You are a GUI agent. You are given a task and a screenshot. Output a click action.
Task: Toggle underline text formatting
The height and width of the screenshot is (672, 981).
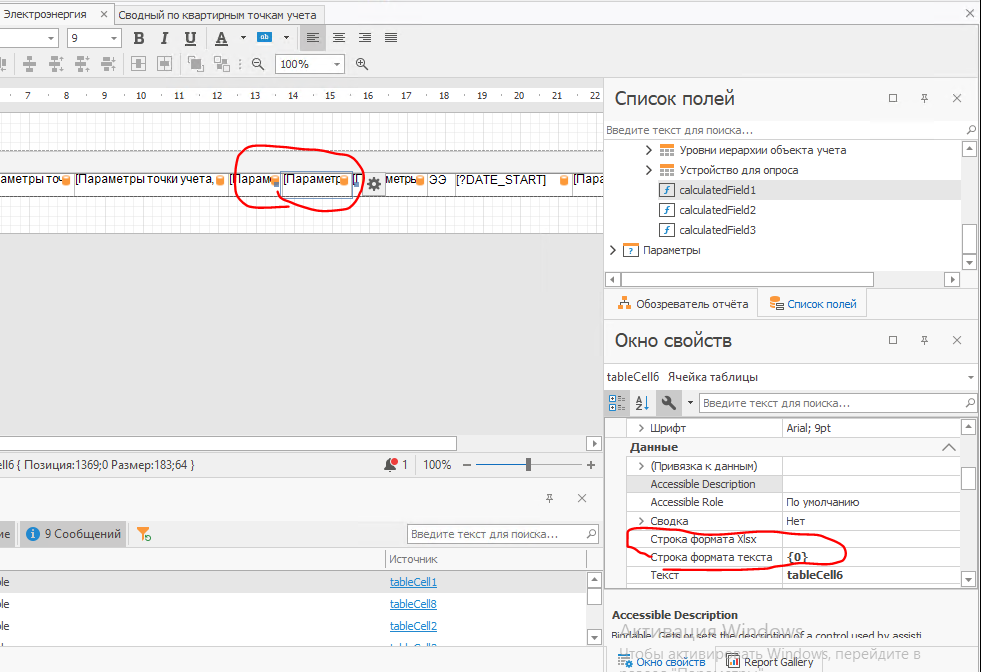(189, 38)
